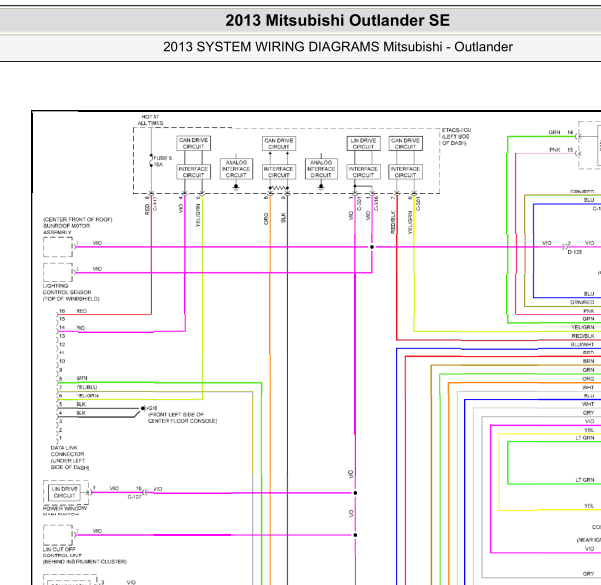
Task: Click the "2013 SYSTEM WIRING DIAGRAMS" subtitle line
Action: [x=338, y=47]
